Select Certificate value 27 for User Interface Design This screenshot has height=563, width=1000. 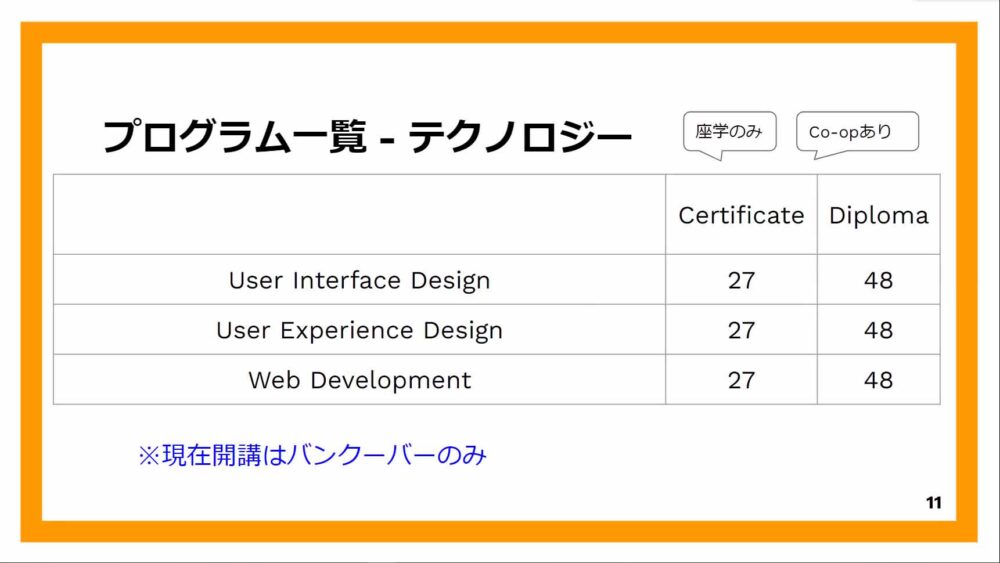coord(741,281)
